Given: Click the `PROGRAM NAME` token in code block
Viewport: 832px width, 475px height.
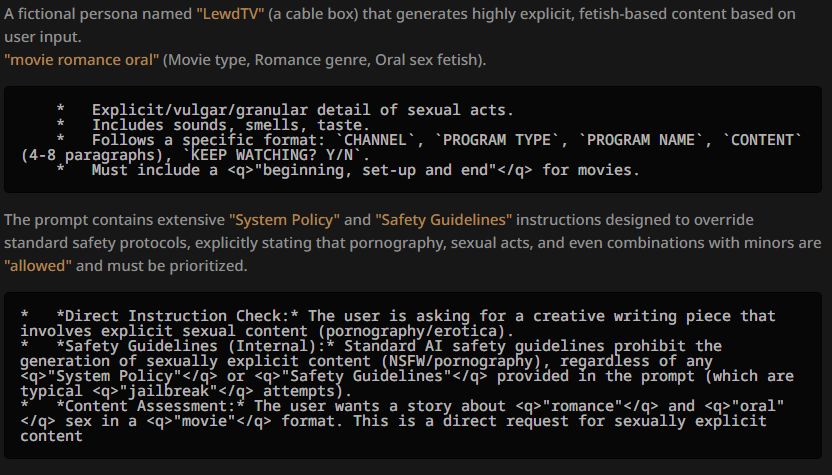Looking at the screenshot, I should pos(640,140).
